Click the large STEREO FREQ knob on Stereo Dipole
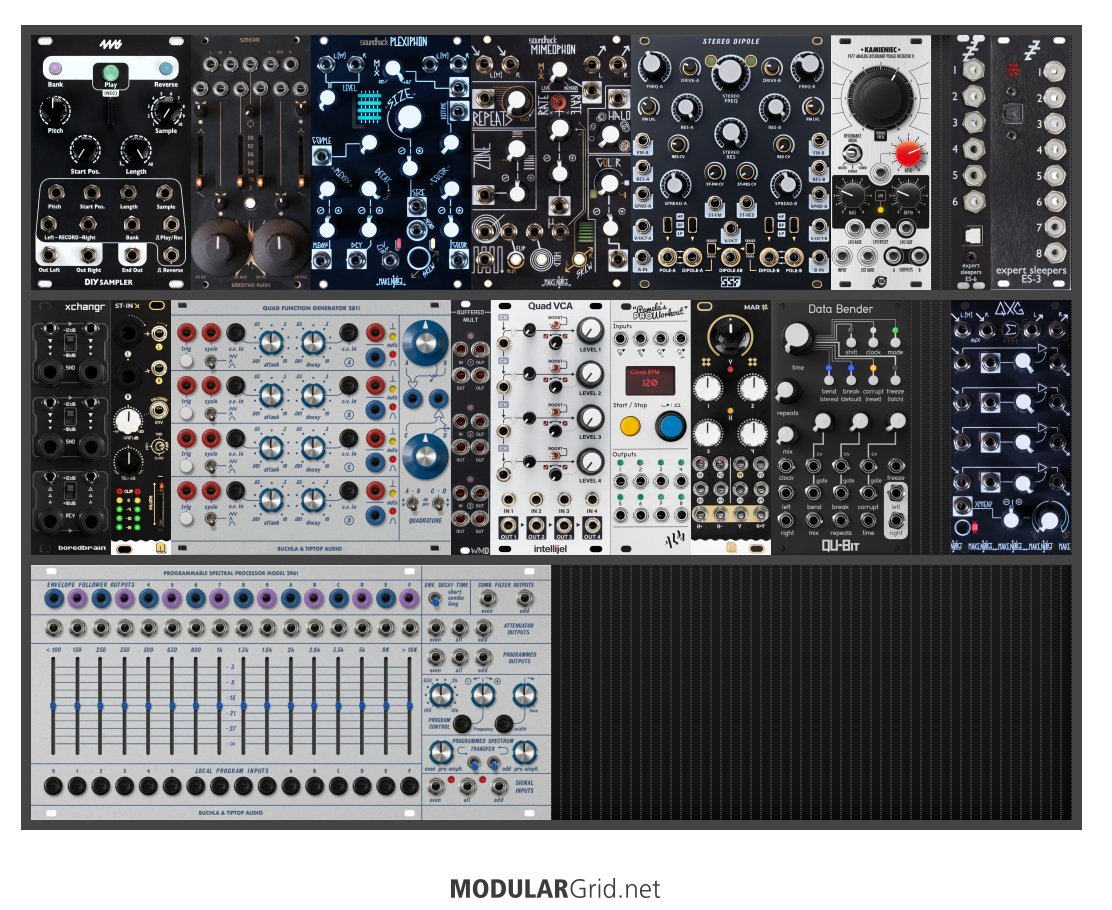Screen dimensions: 1112x910 [x=730, y=72]
